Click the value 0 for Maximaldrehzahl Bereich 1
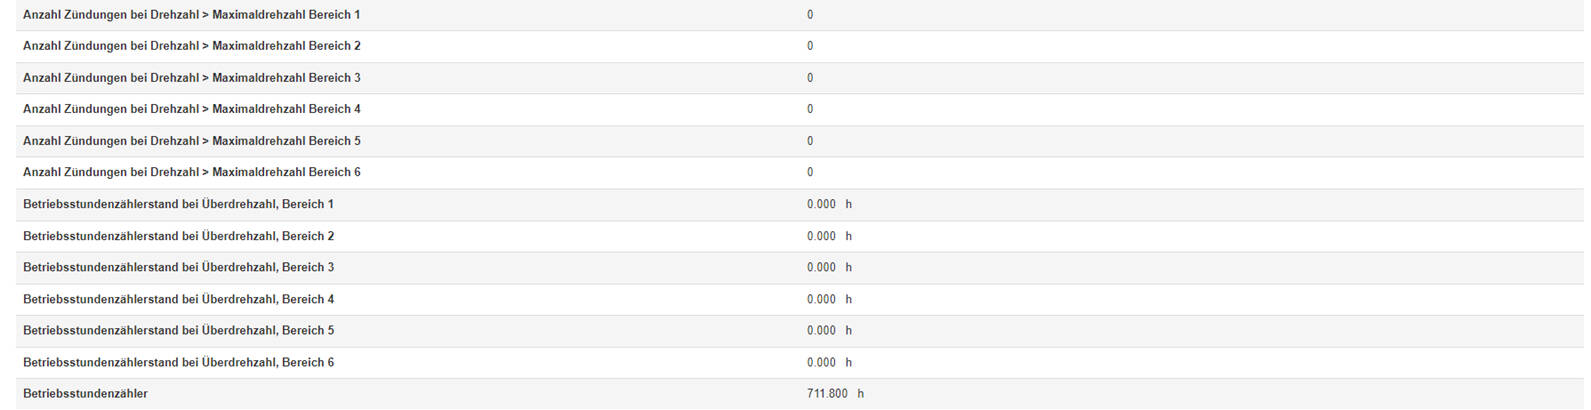The height and width of the screenshot is (410, 1591). click(810, 15)
